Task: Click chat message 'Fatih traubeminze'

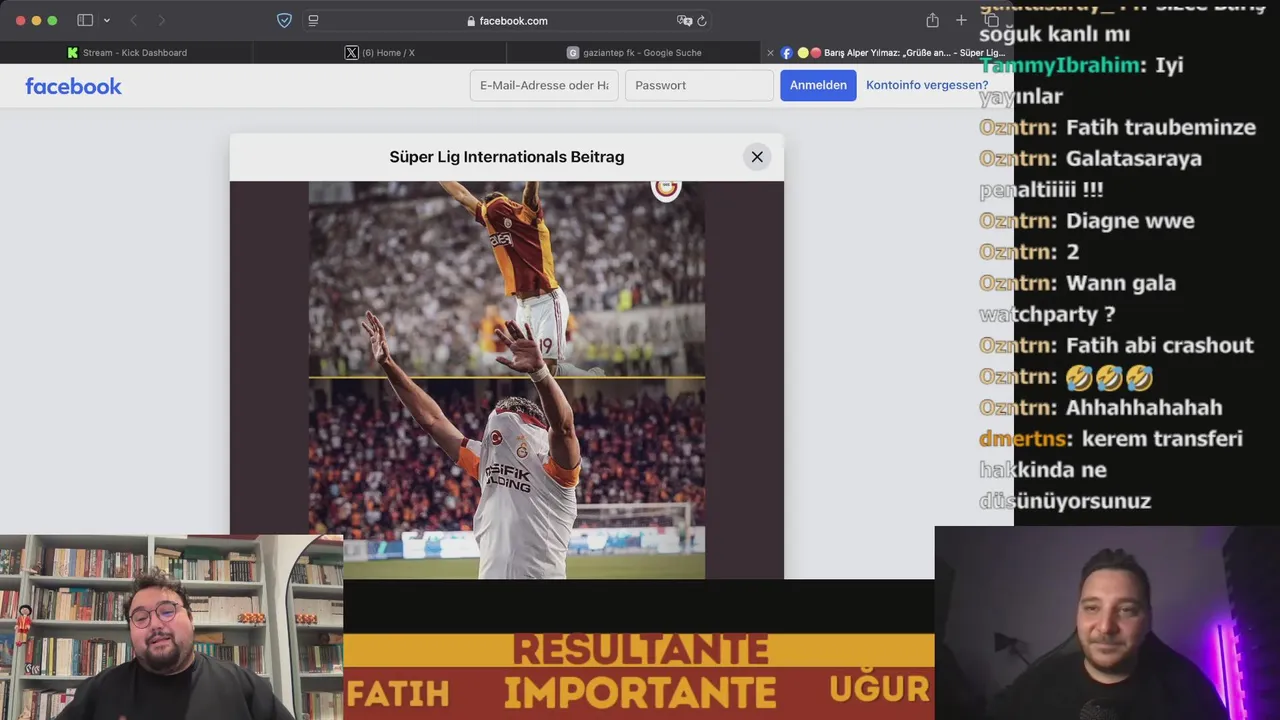Action: tap(1161, 127)
